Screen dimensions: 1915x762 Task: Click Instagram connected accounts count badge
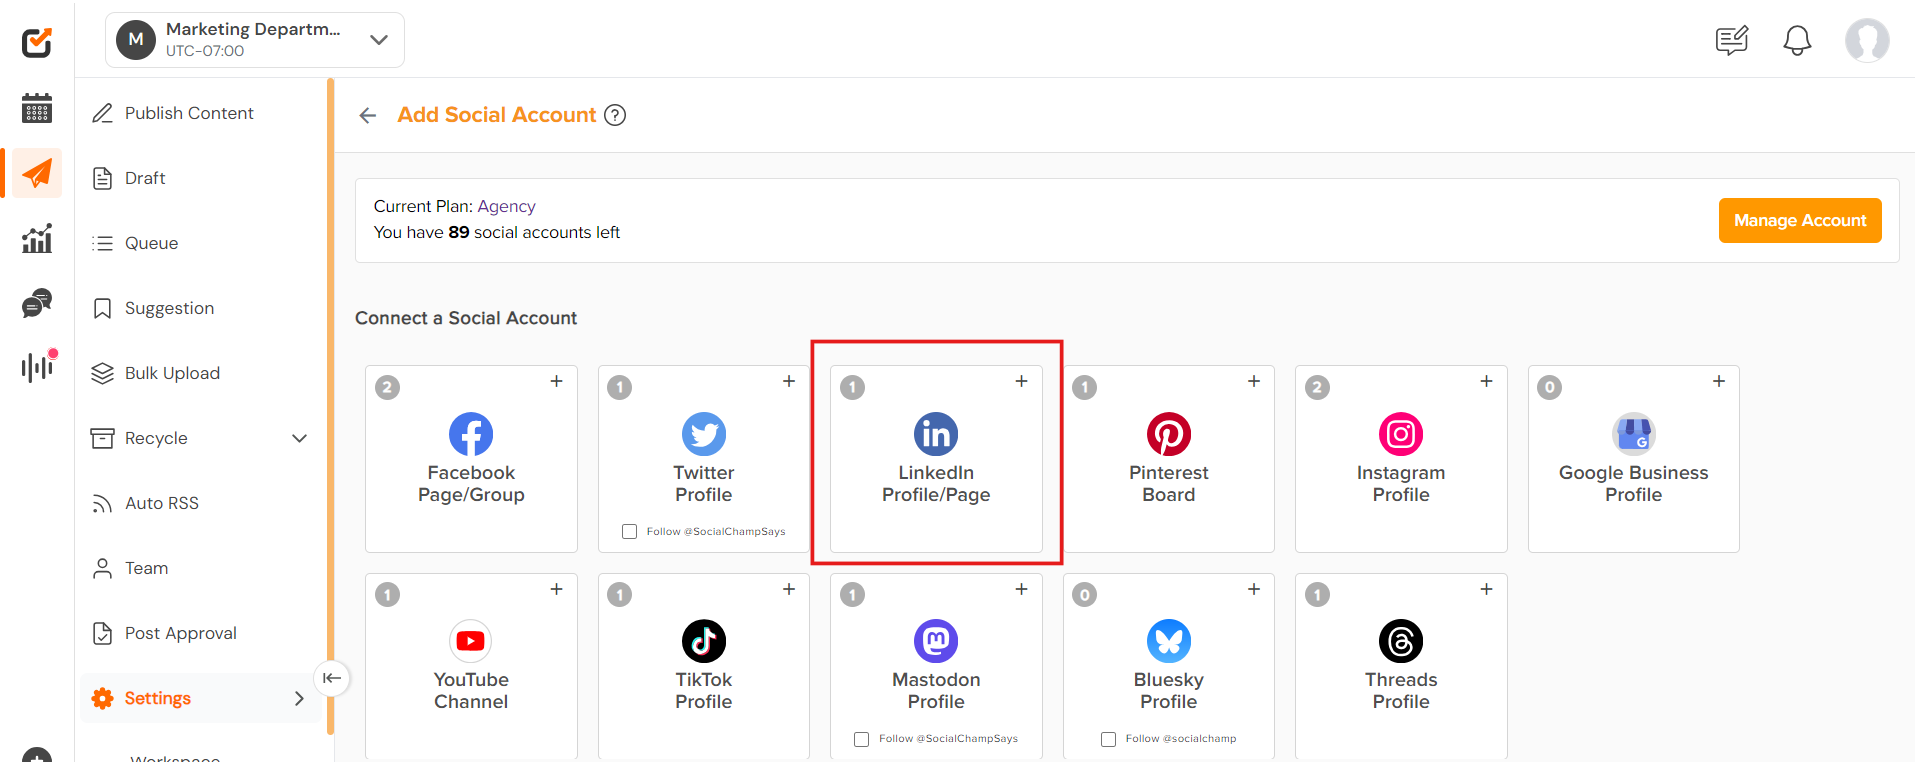point(1318,387)
